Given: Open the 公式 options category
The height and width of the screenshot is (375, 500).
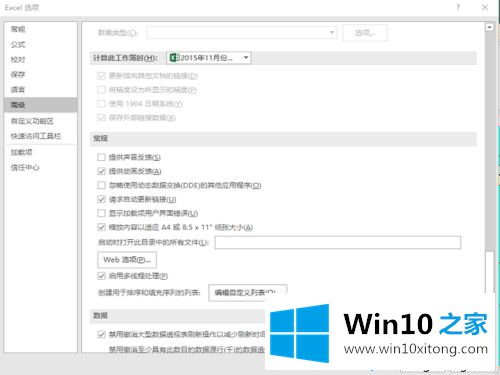Looking at the screenshot, I should point(18,44).
